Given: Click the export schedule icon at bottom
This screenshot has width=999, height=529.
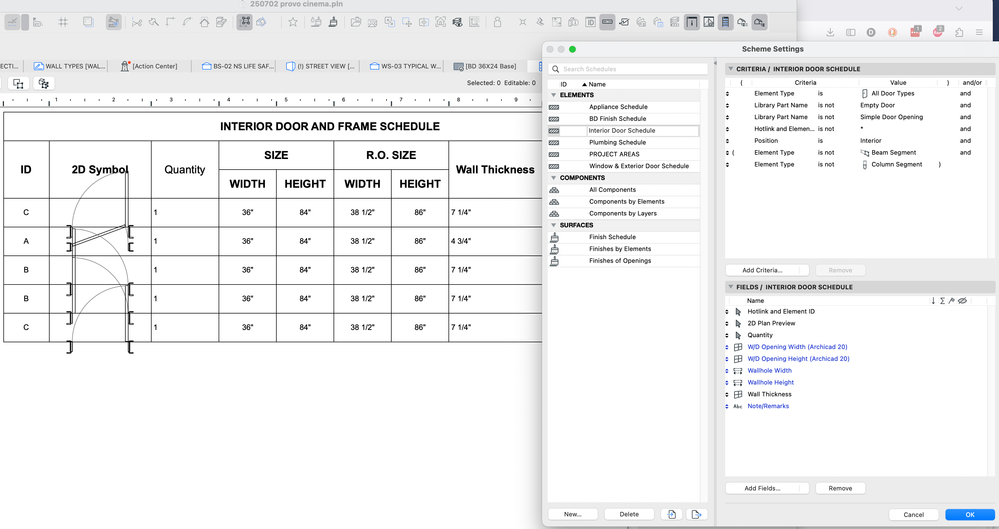Looking at the screenshot, I should tap(696, 514).
